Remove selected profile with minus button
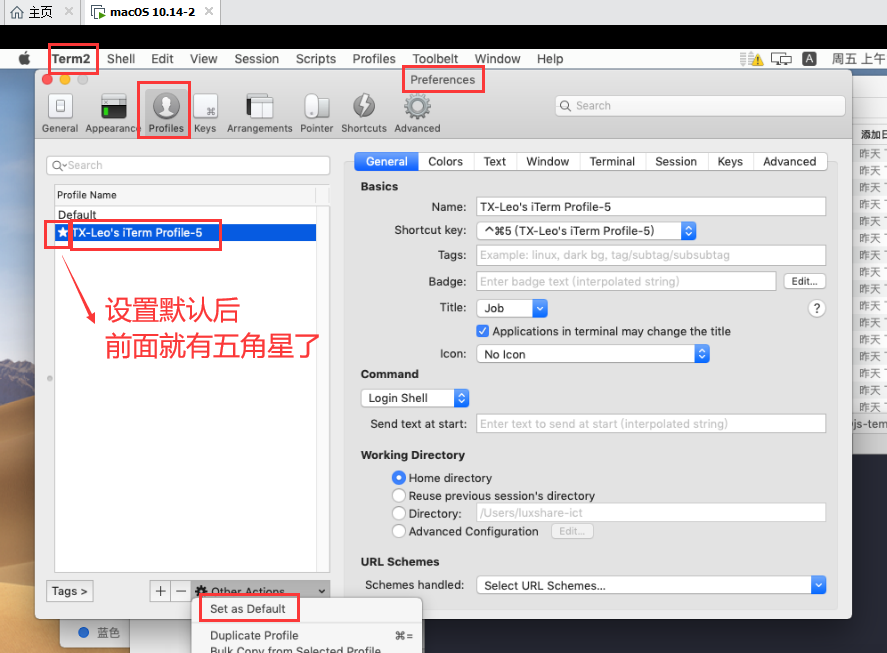Image resolution: width=887 pixels, height=653 pixels. (180, 591)
